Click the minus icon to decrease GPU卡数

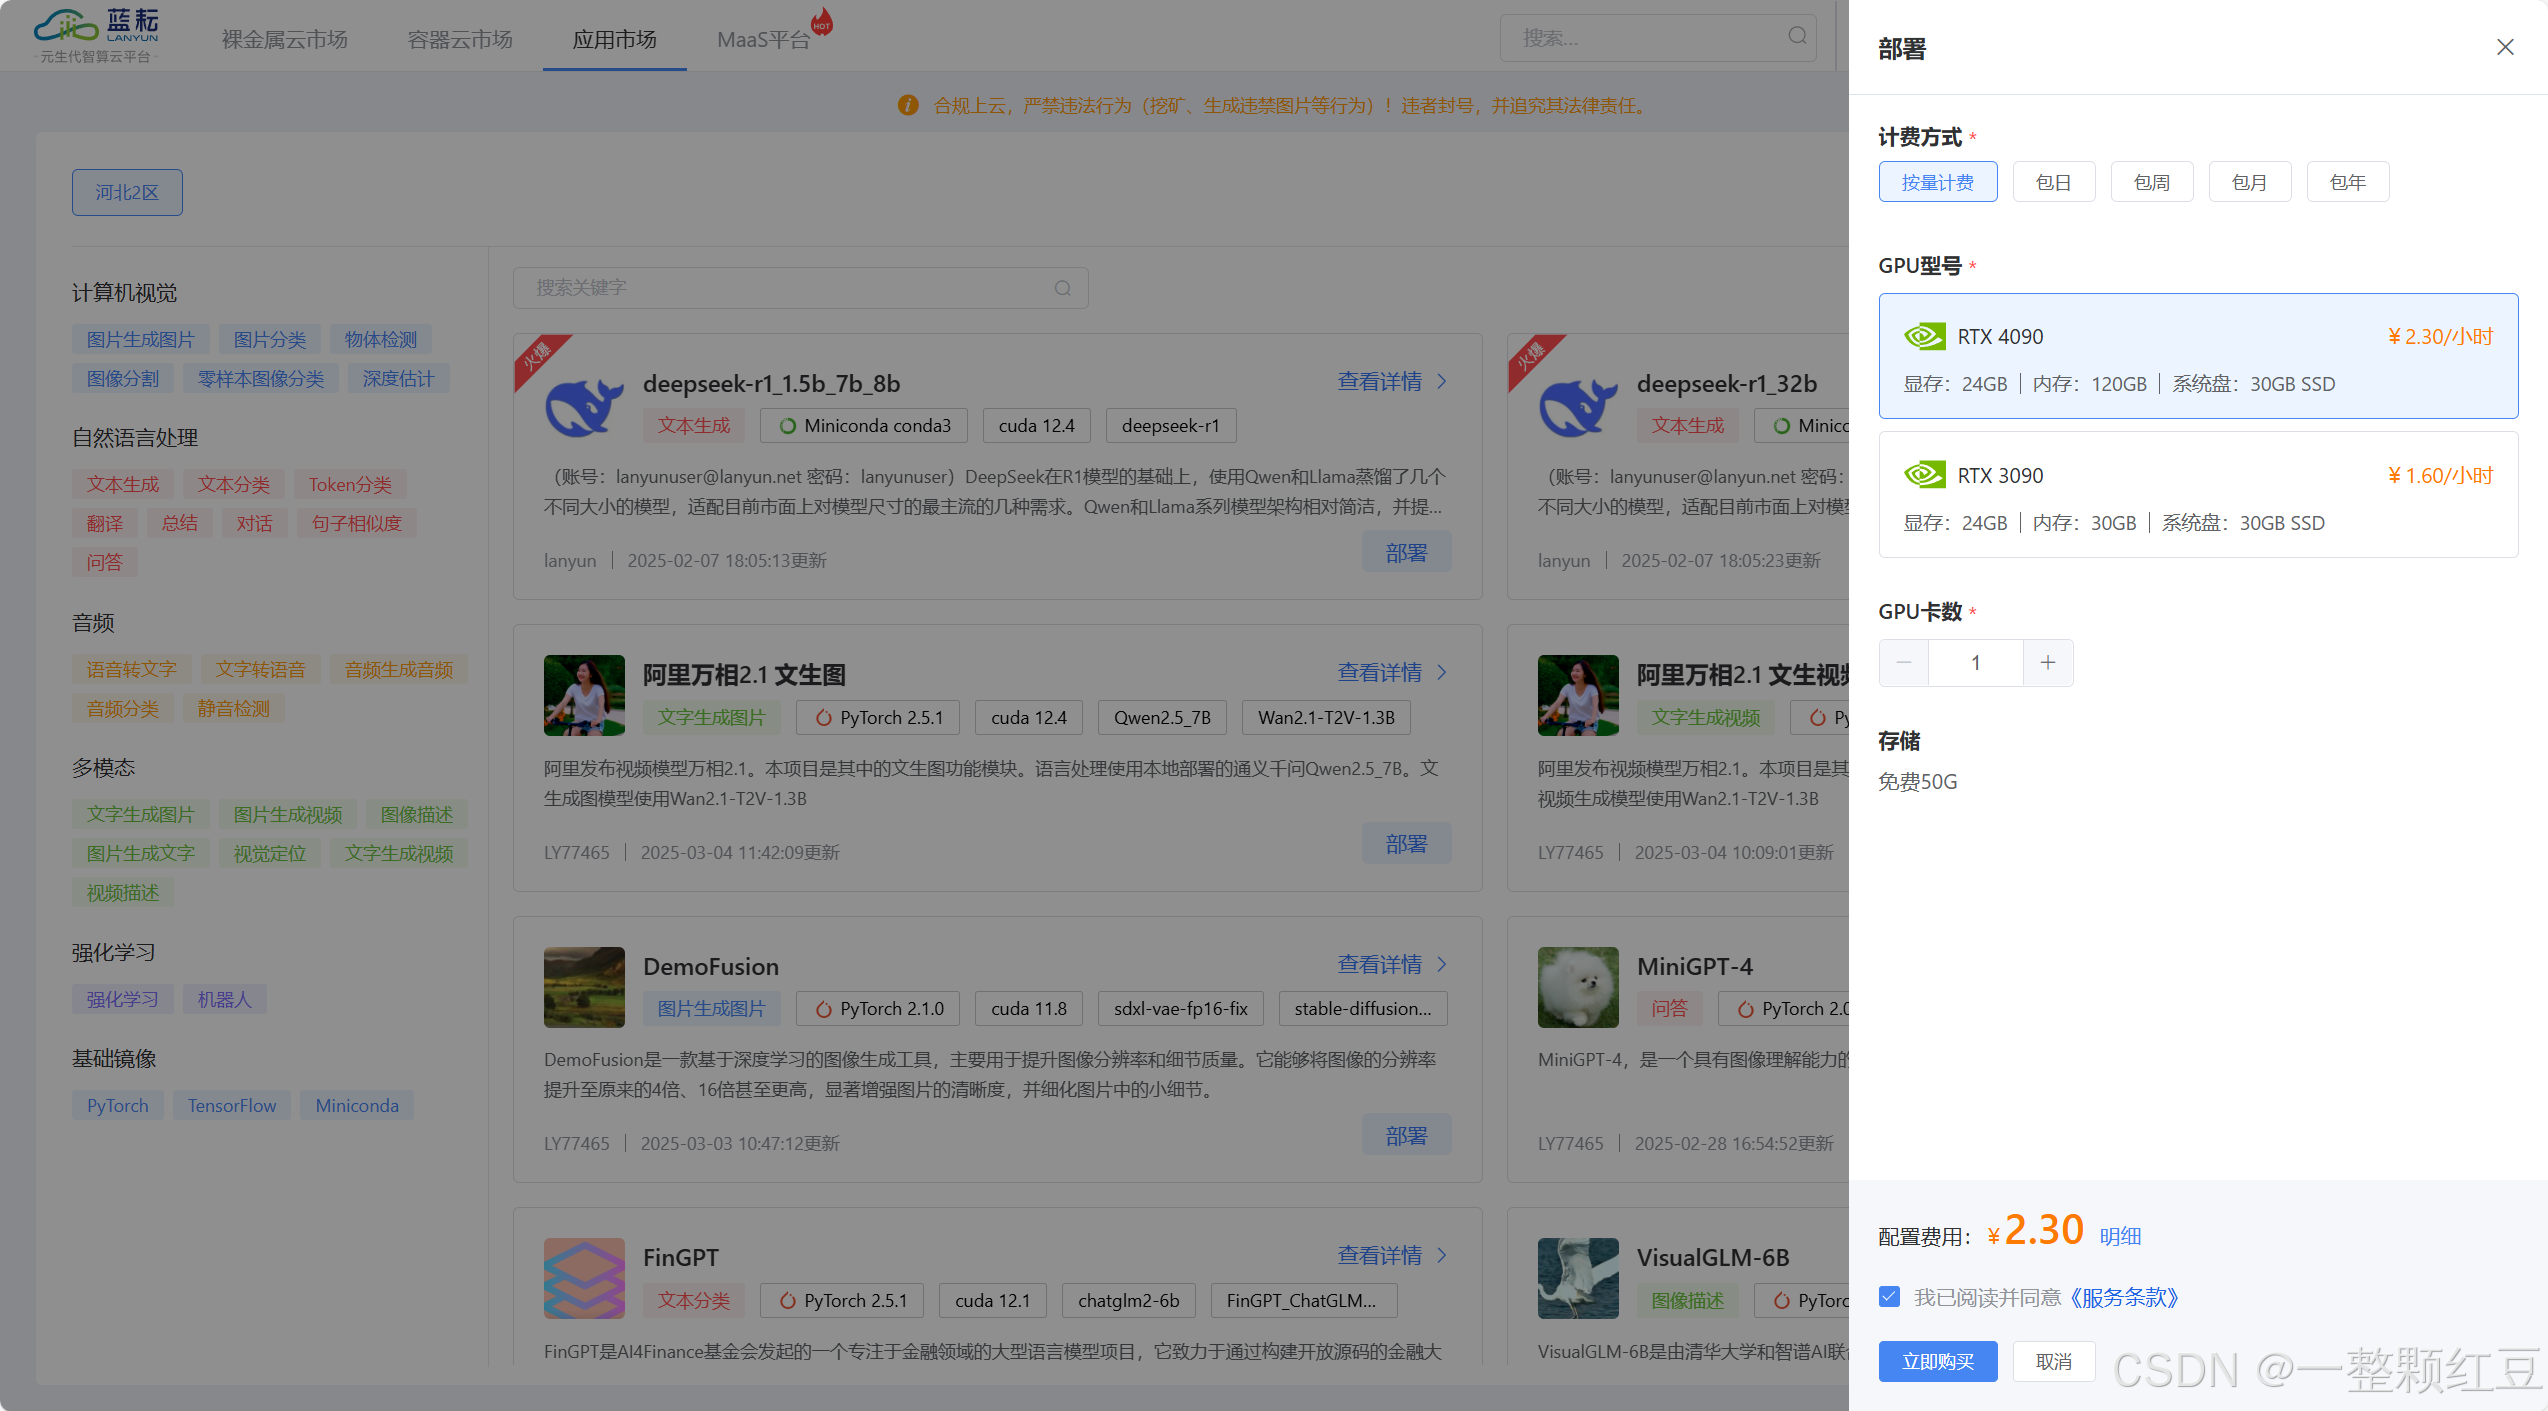coord(1903,663)
